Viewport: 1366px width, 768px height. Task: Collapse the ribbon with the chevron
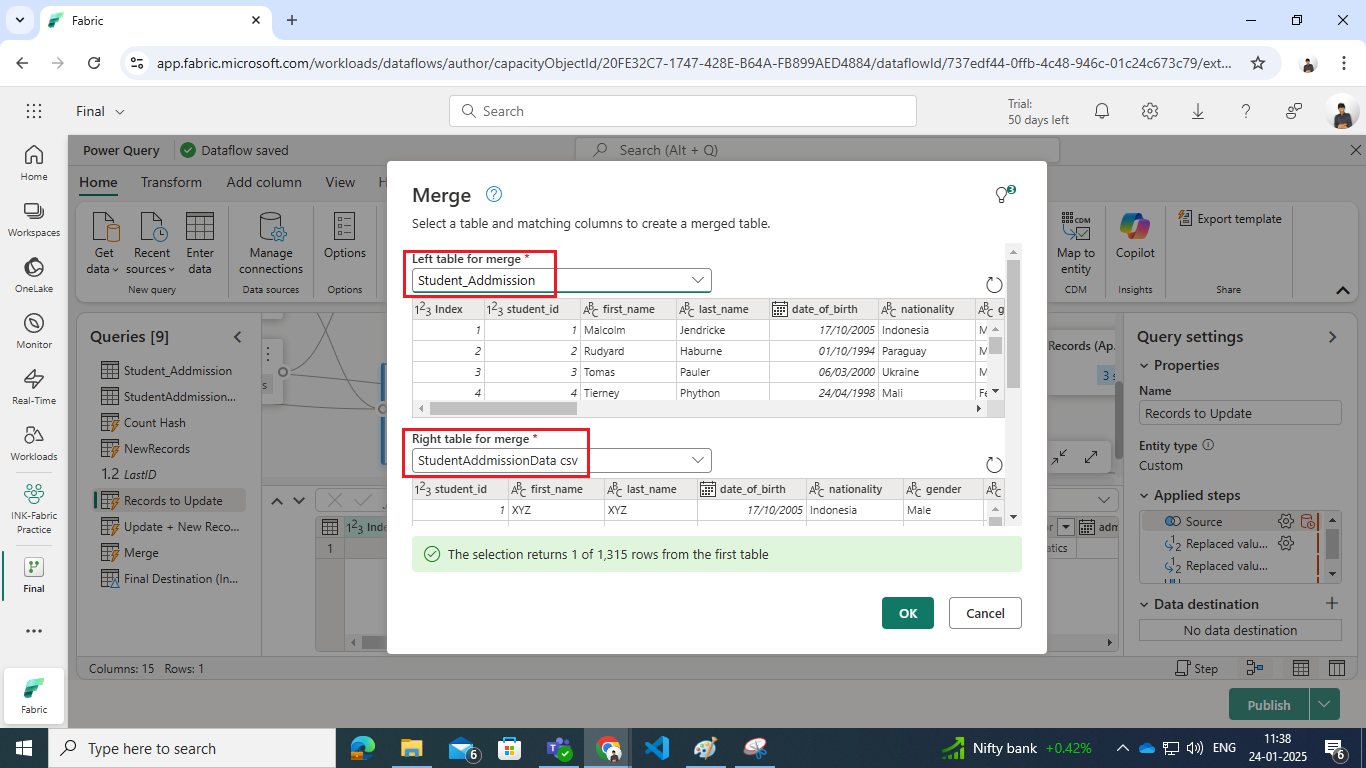pyautogui.click(x=1342, y=290)
